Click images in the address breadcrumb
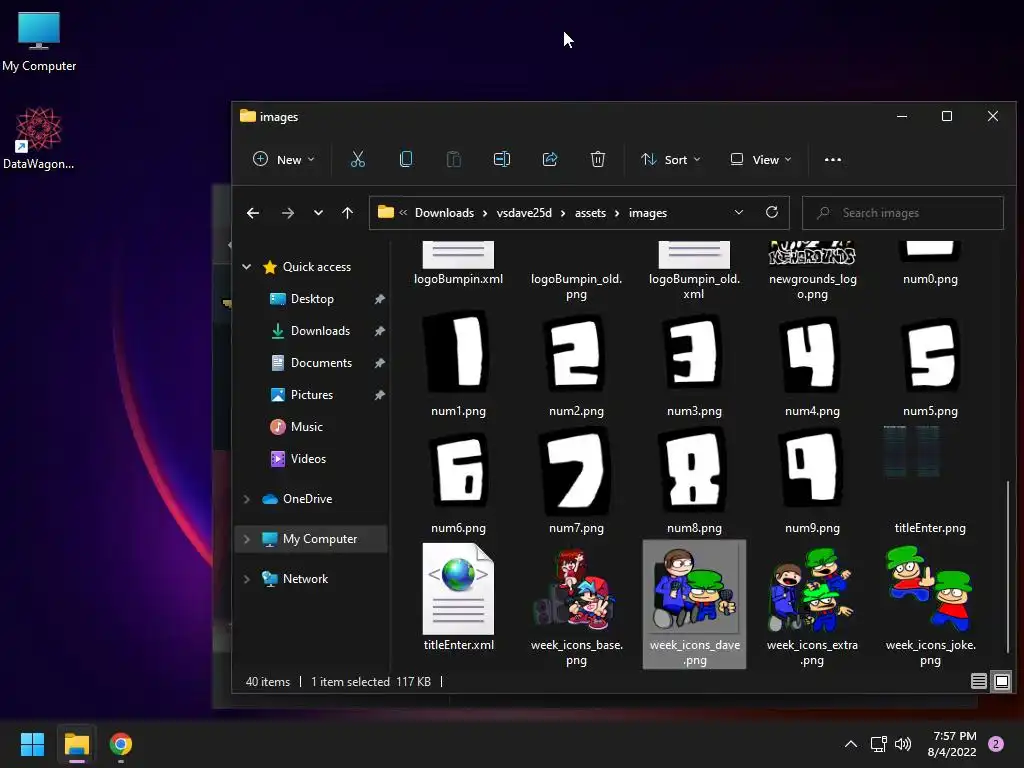The height and width of the screenshot is (768, 1024). pos(648,213)
